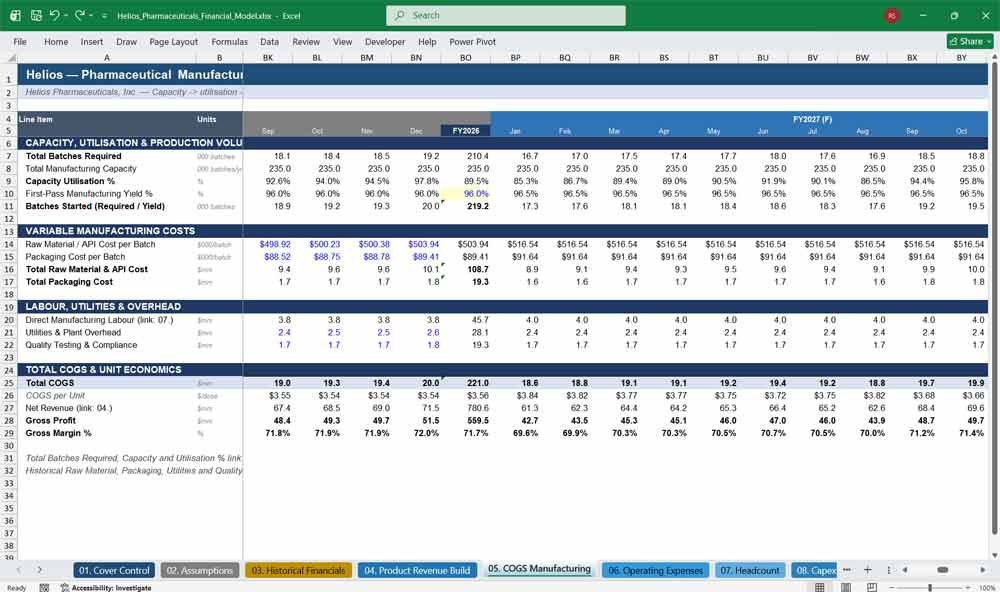Click the more sheets ellipsis button
1000x592 pixels.
click(846, 570)
